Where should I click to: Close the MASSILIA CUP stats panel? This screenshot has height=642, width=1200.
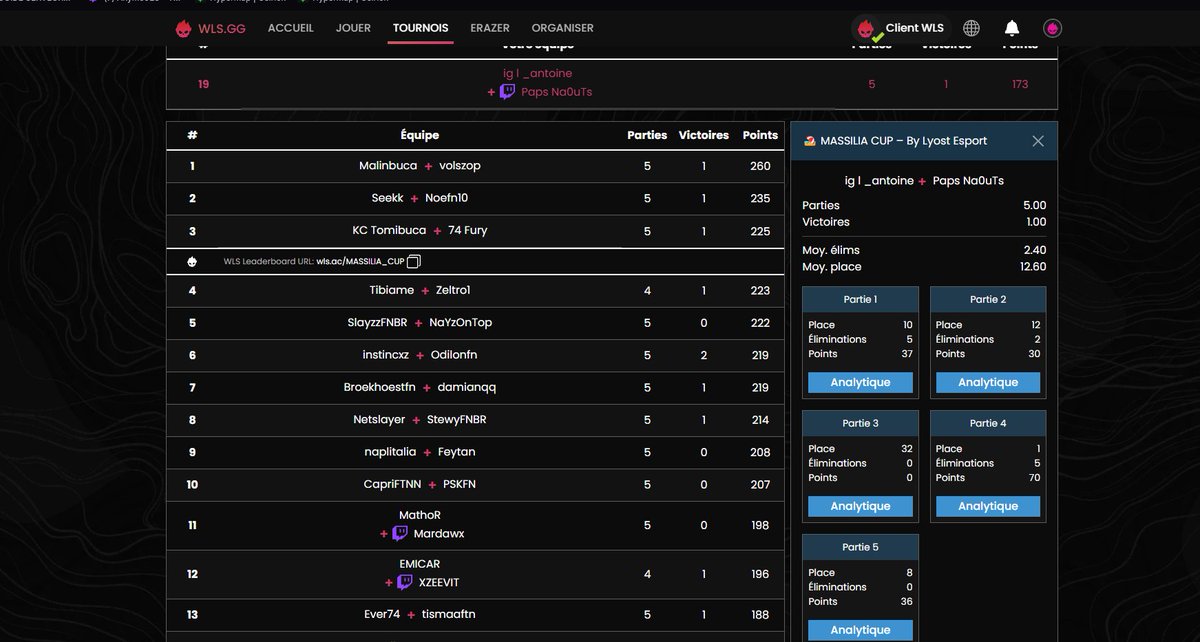point(1038,141)
